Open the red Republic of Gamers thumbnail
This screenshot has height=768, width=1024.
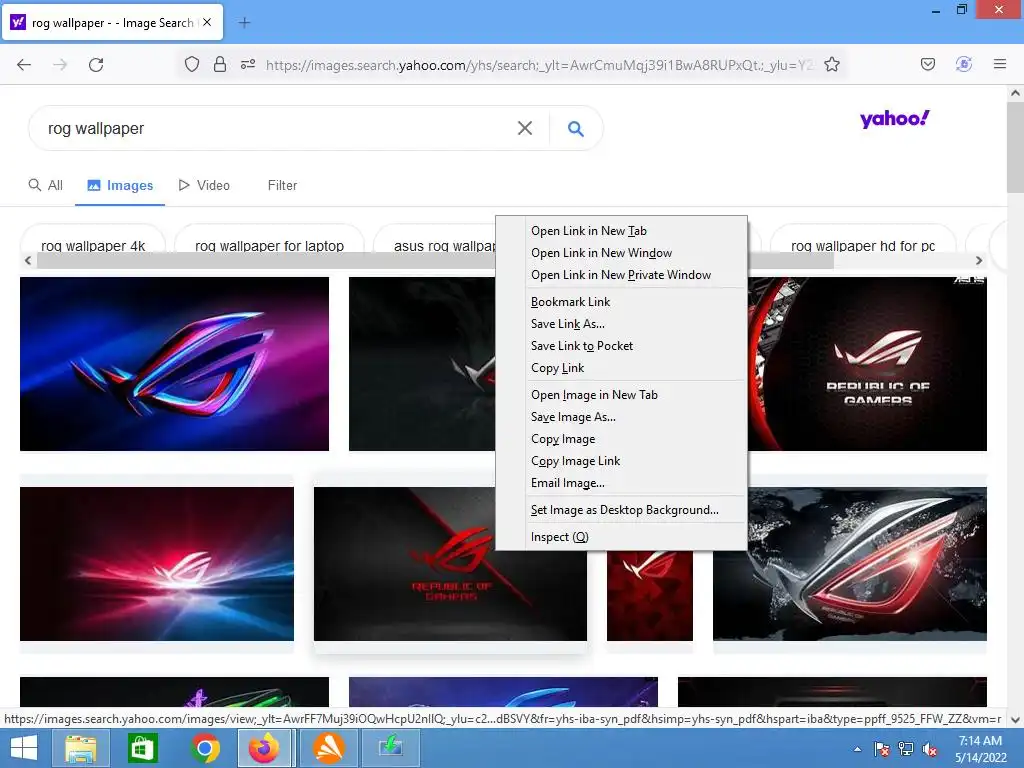tap(450, 564)
